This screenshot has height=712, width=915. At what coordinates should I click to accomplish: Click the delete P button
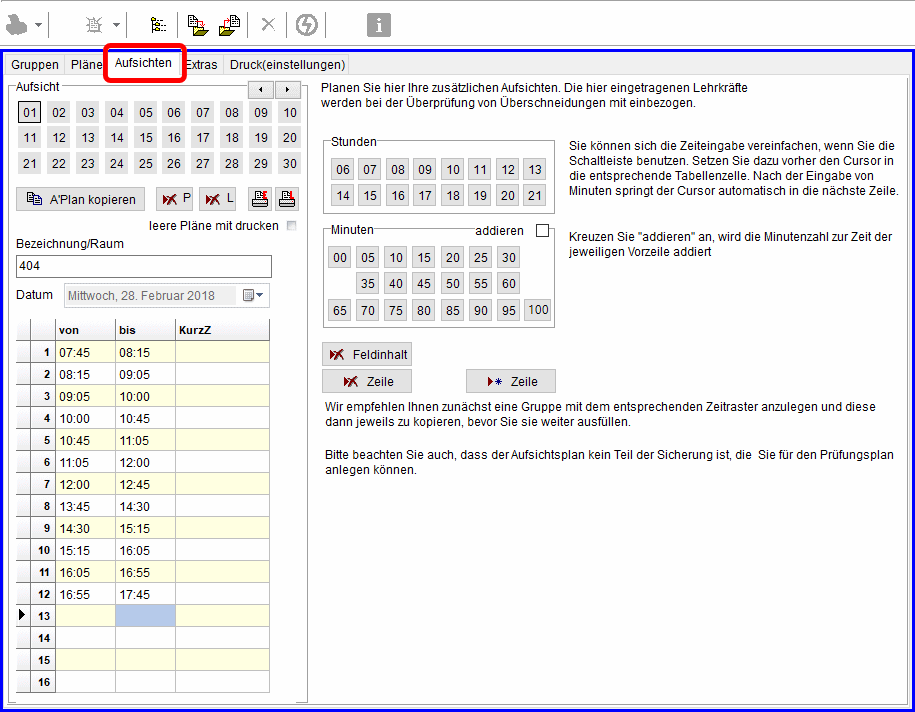[174, 199]
